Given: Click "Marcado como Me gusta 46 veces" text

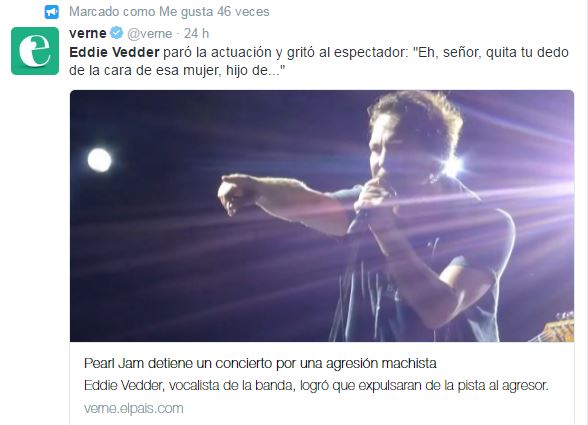Looking at the screenshot, I should point(169,12).
